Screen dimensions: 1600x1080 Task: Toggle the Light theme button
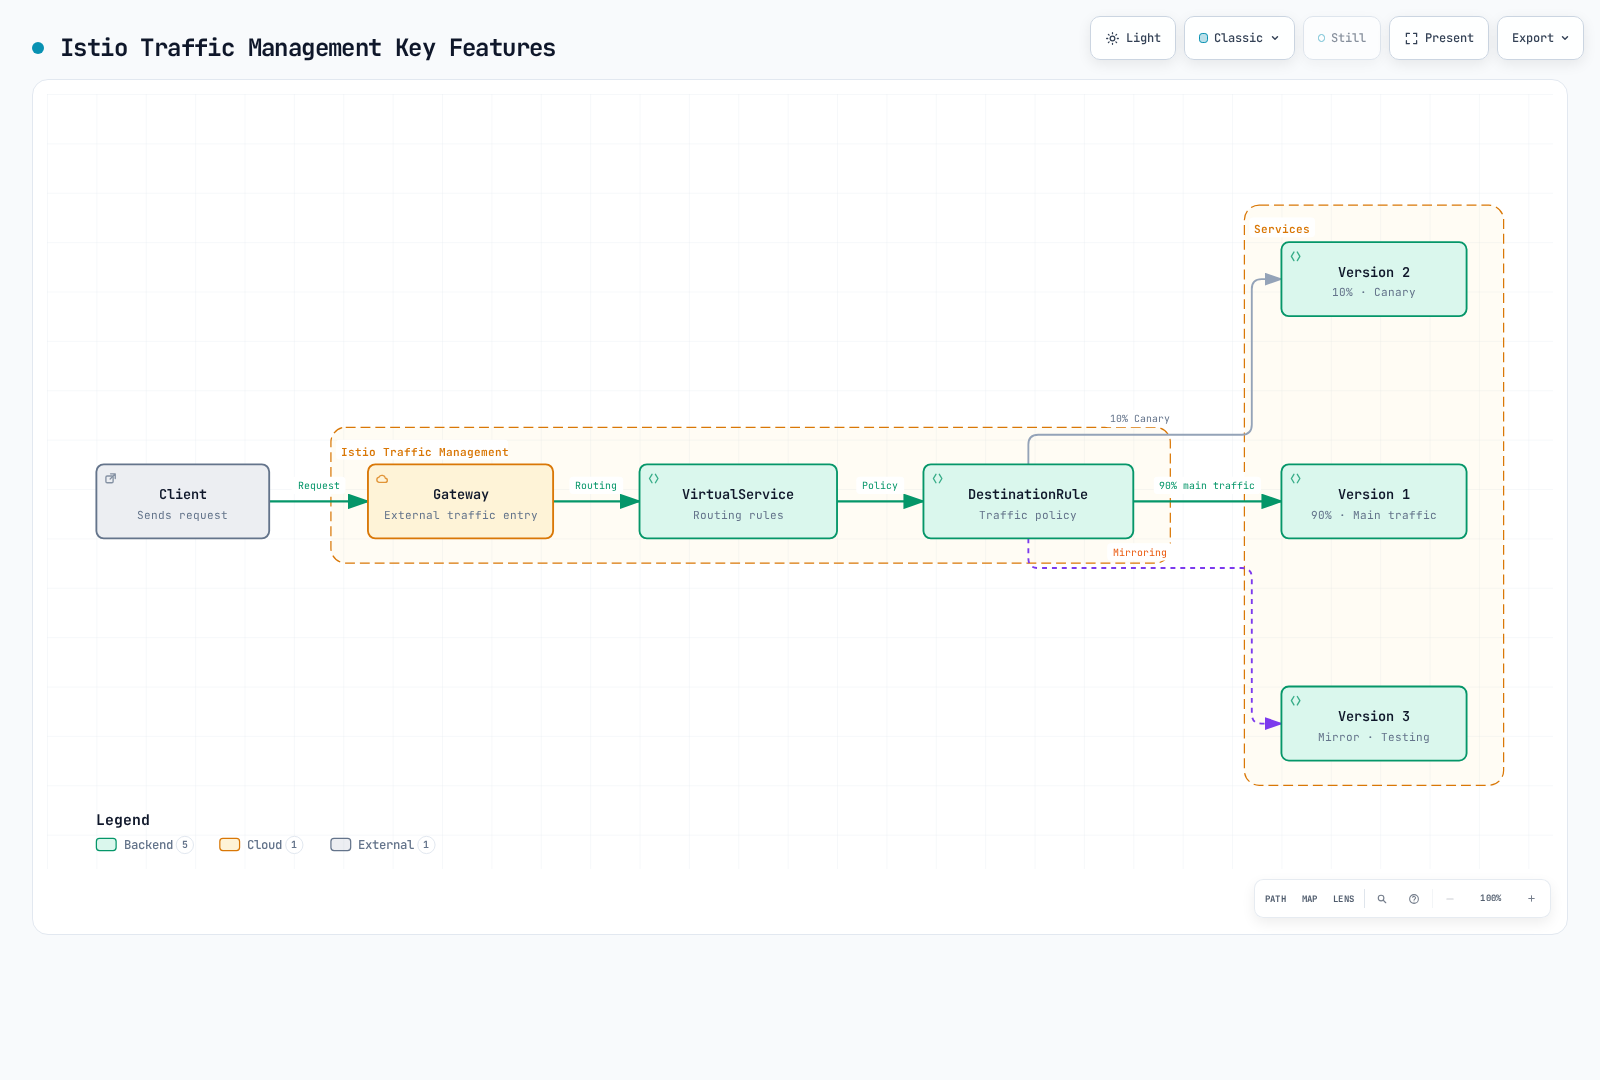tap(1132, 38)
